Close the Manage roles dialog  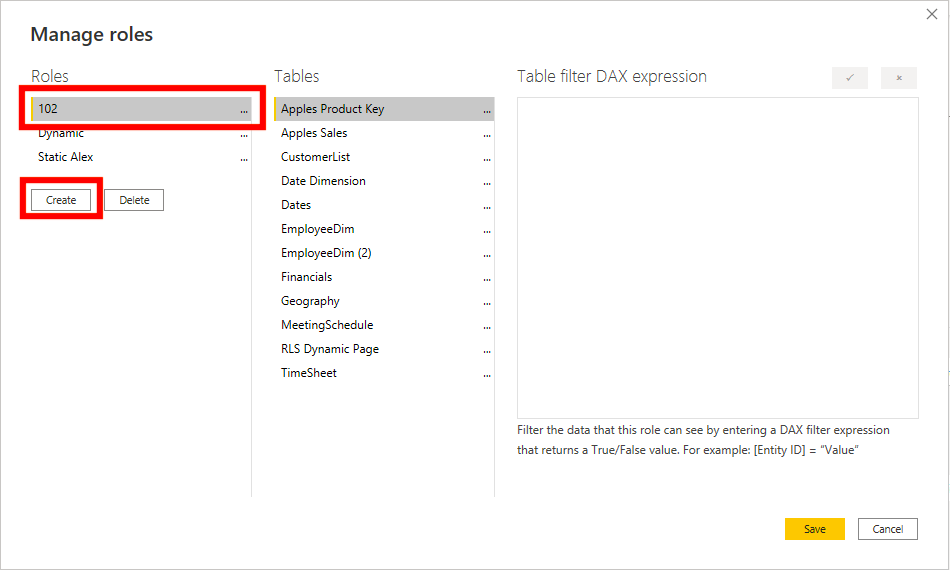click(933, 14)
